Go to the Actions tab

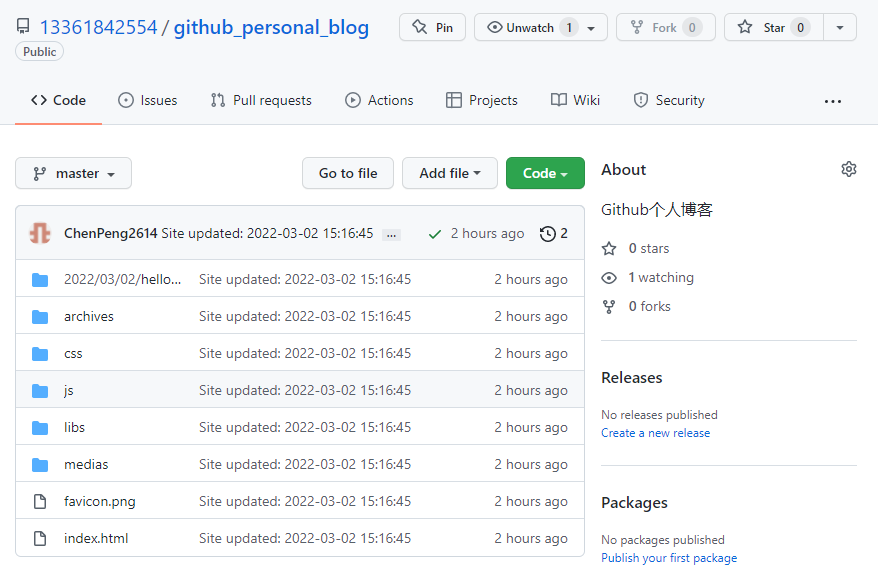click(x=379, y=100)
